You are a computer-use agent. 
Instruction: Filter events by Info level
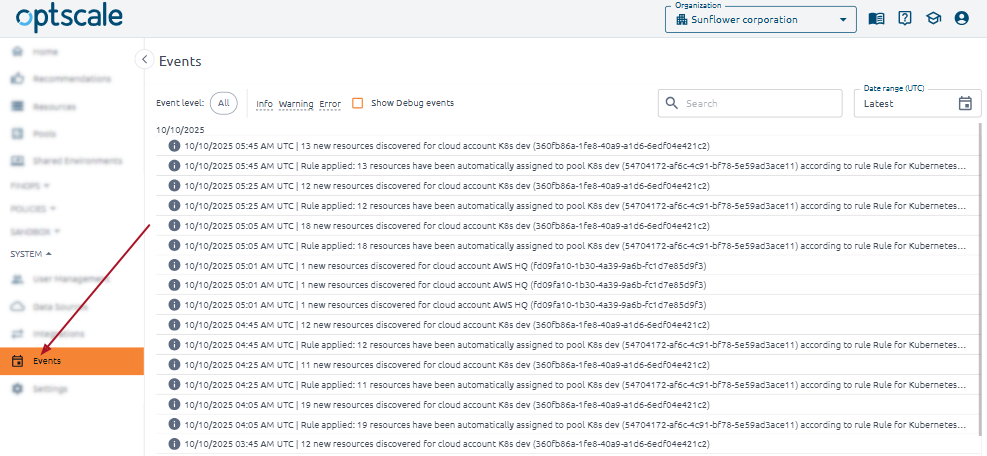tap(264, 104)
